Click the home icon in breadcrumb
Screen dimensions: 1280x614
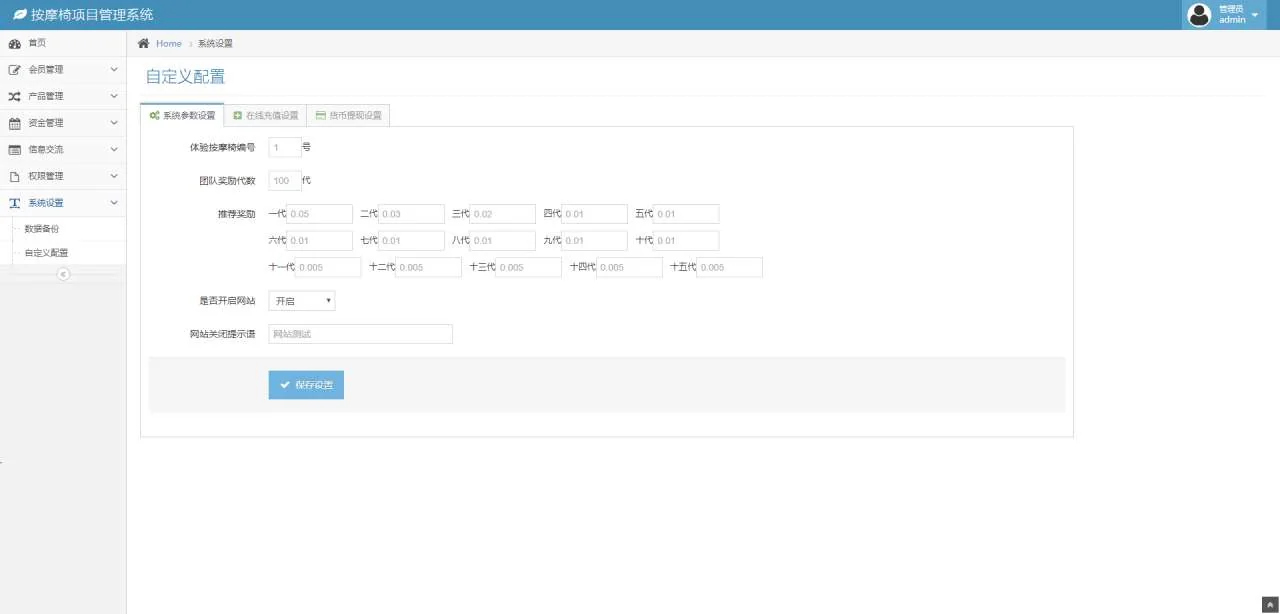144,43
